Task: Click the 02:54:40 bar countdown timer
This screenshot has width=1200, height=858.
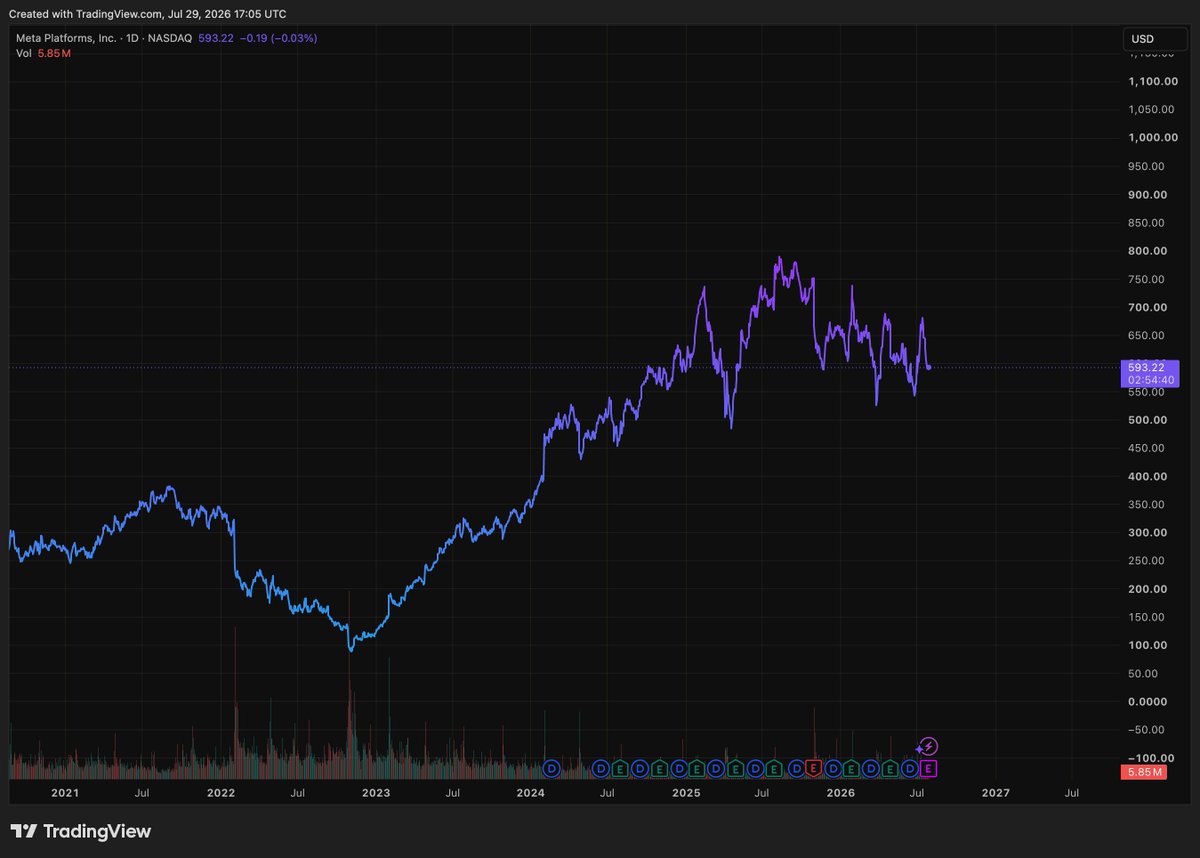Action: coord(1151,380)
